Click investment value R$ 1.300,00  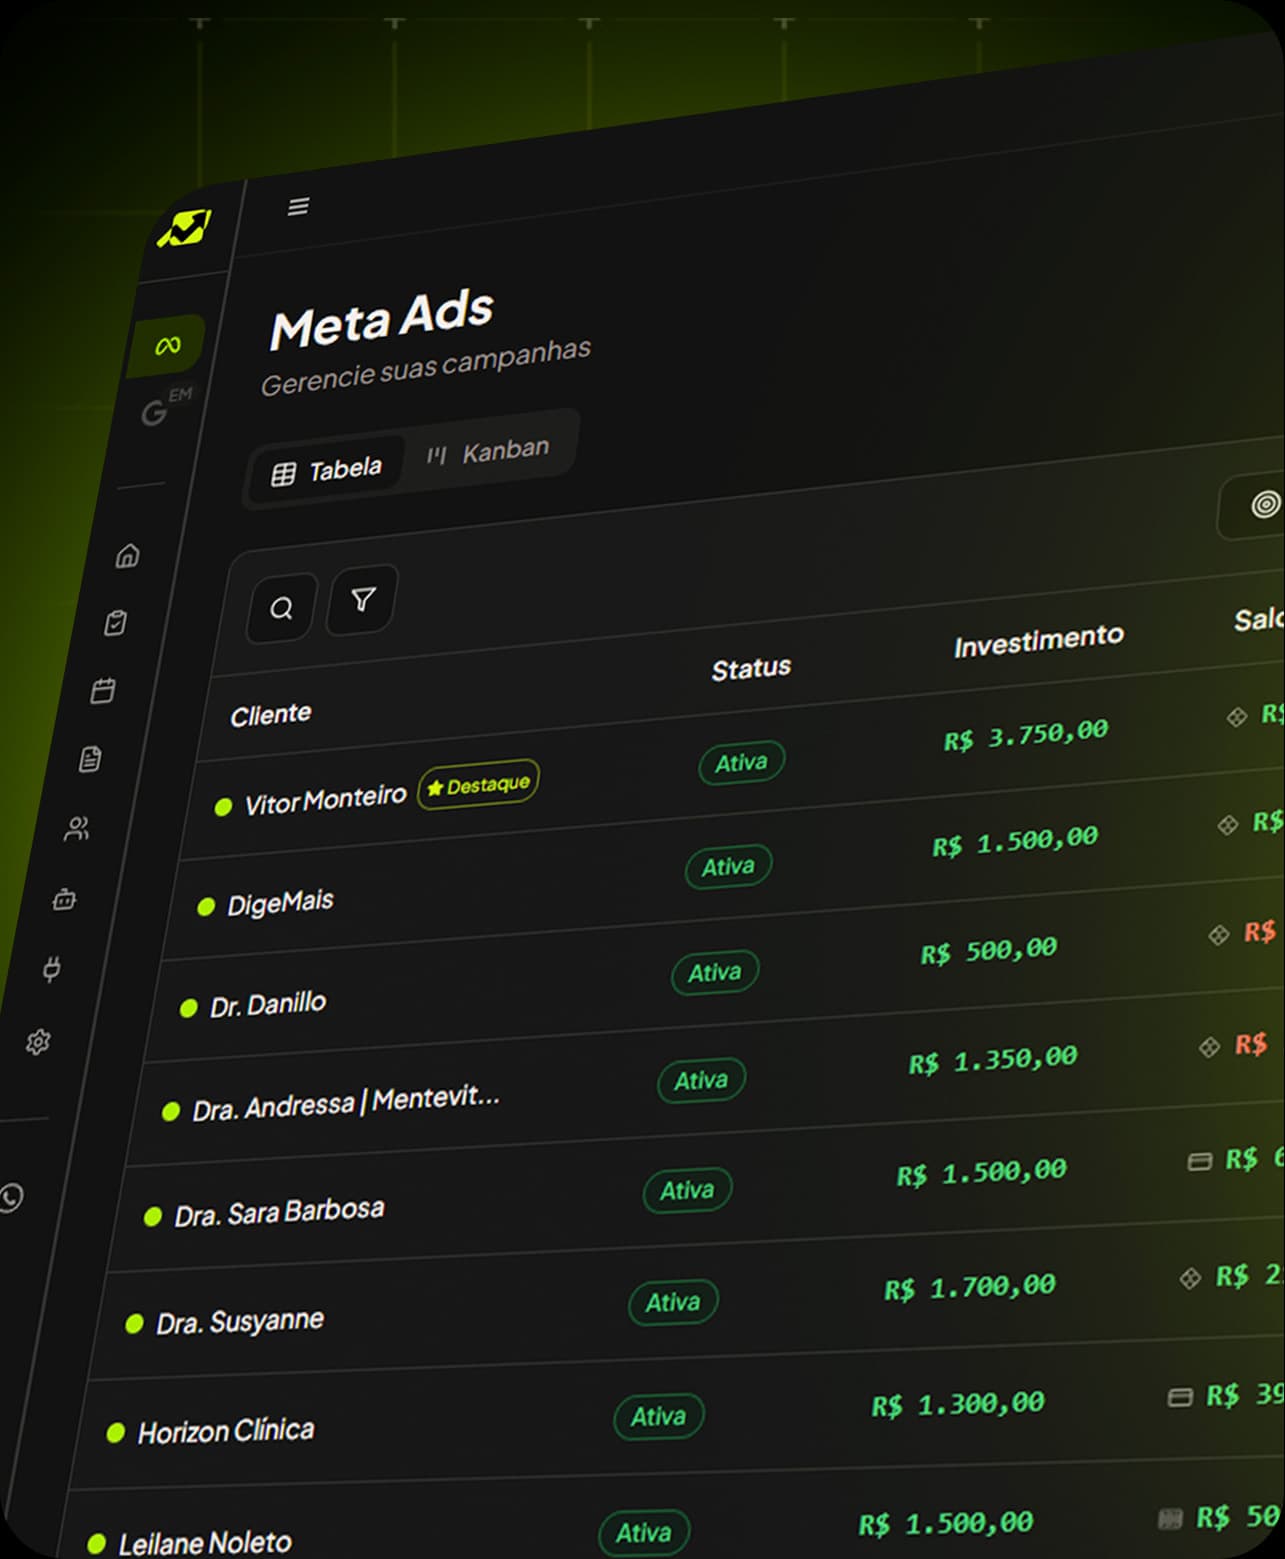click(x=957, y=1405)
